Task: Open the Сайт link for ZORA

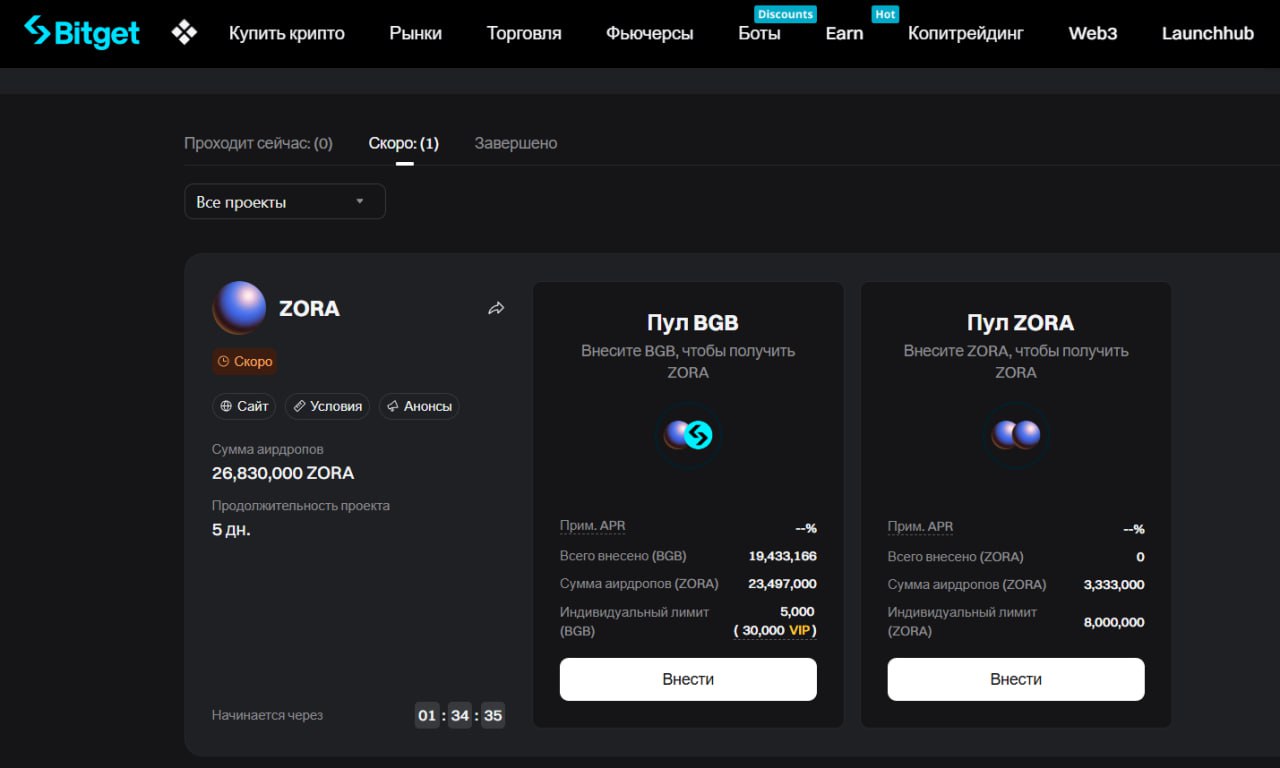Action: pos(245,406)
